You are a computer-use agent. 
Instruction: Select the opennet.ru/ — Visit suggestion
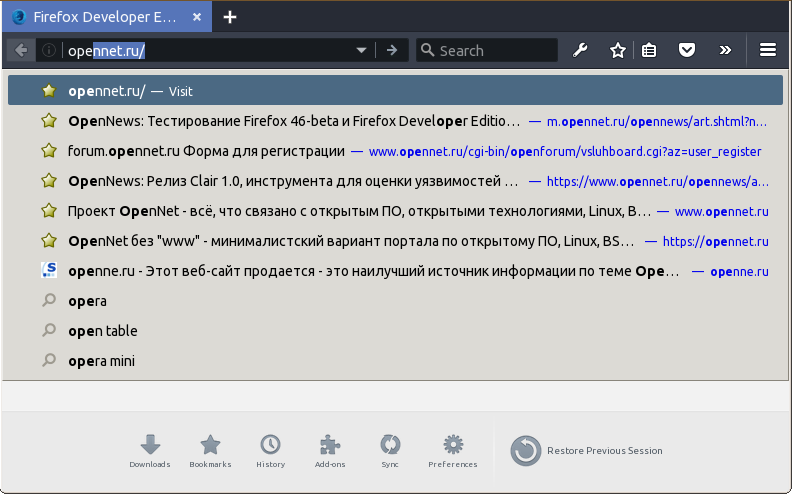[395, 91]
